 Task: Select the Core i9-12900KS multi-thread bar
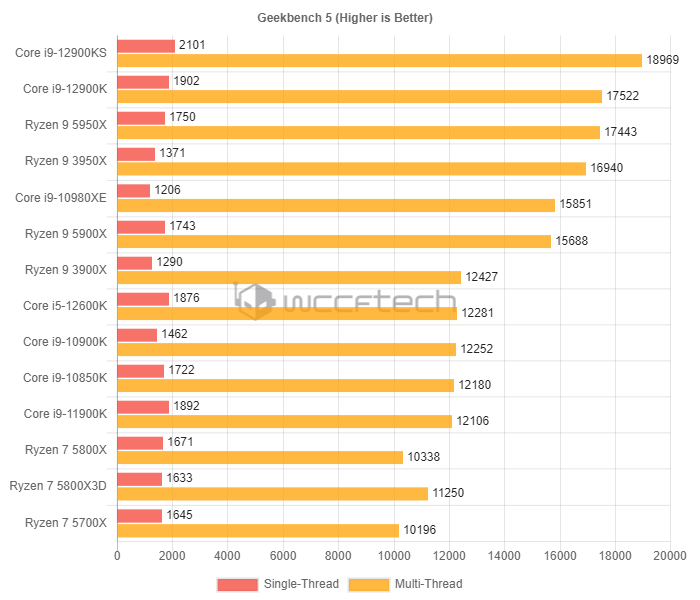[x=379, y=60]
